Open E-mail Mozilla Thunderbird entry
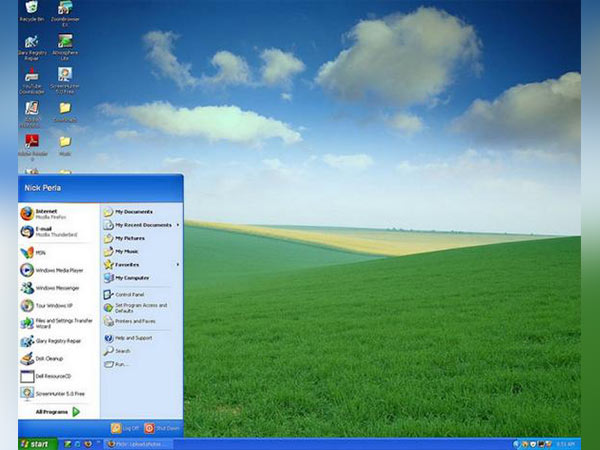 pos(58,232)
